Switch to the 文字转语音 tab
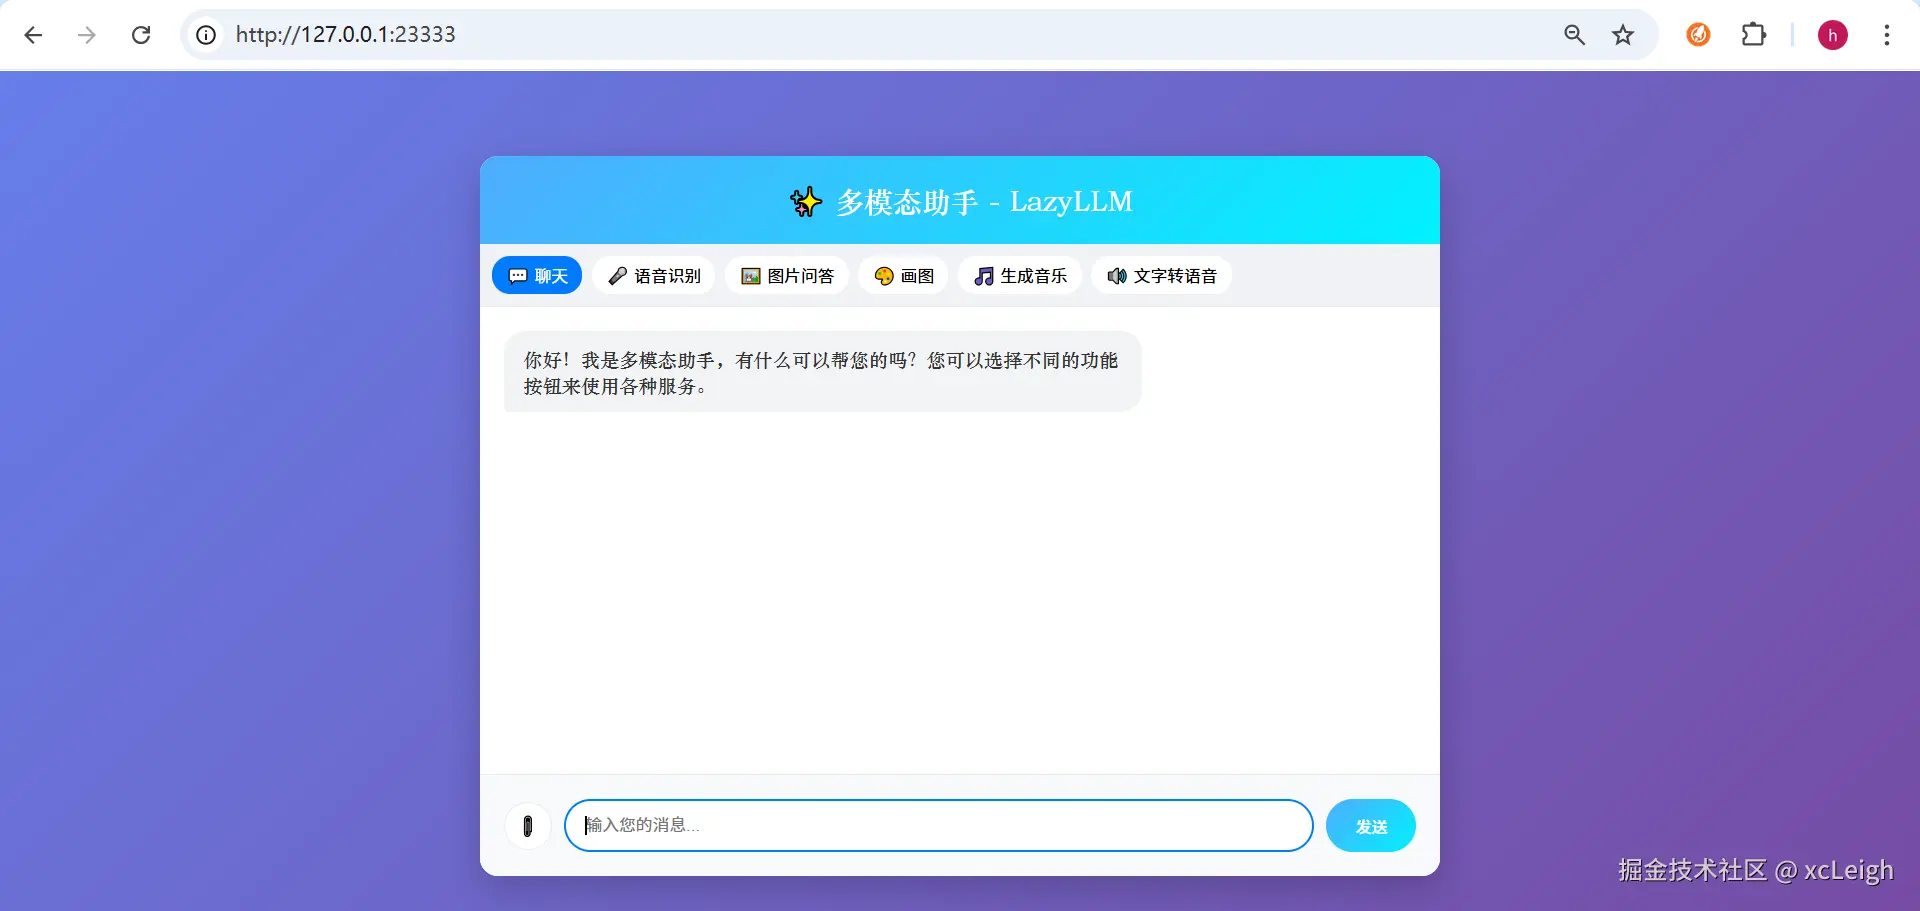Screen dimensions: 1920x911 pyautogui.click(x=1161, y=275)
